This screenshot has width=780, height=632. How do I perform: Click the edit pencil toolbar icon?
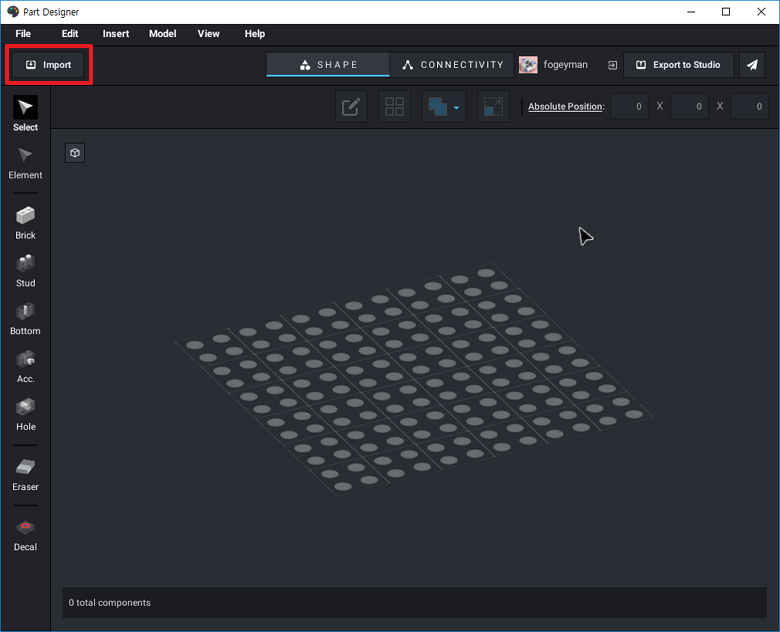click(x=351, y=106)
